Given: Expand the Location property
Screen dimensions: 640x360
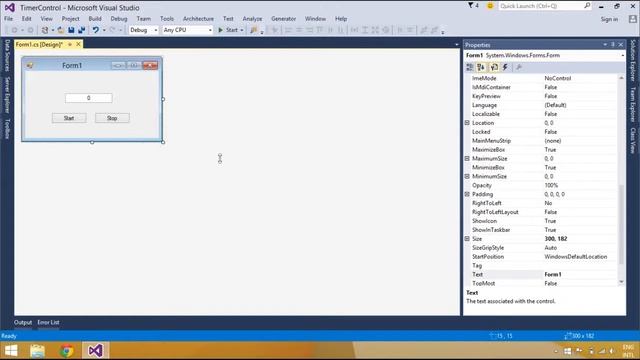Looking at the screenshot, I should [x=467, y=123].
